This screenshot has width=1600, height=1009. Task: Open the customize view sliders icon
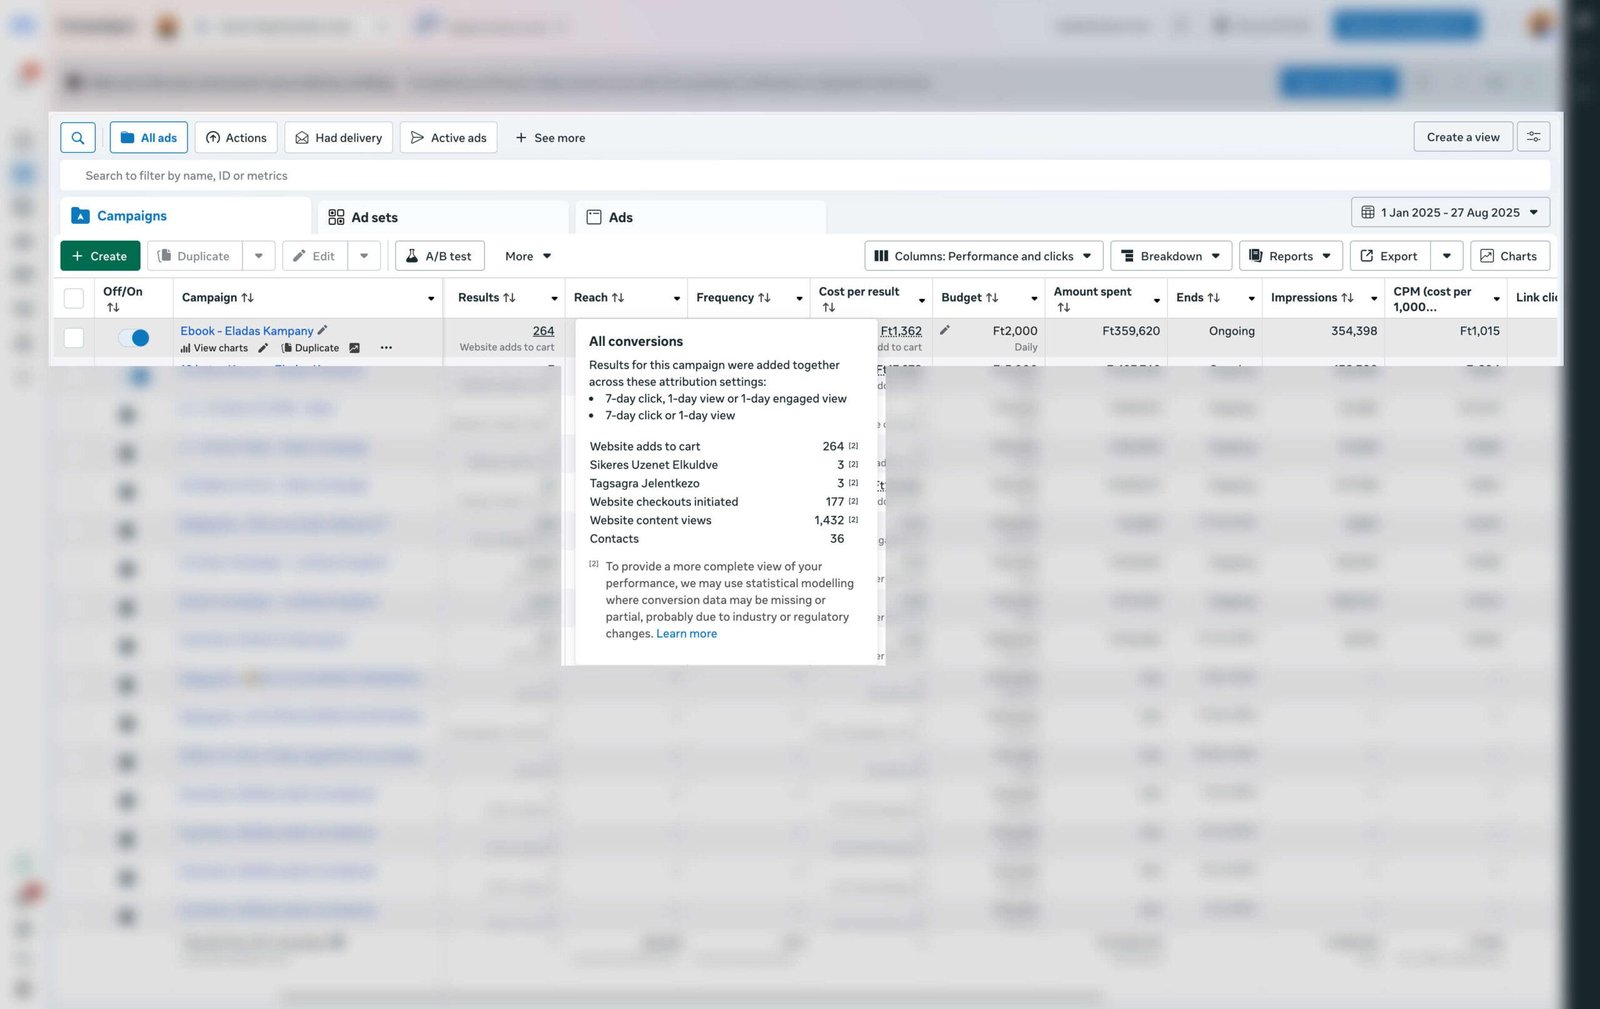1533,137
